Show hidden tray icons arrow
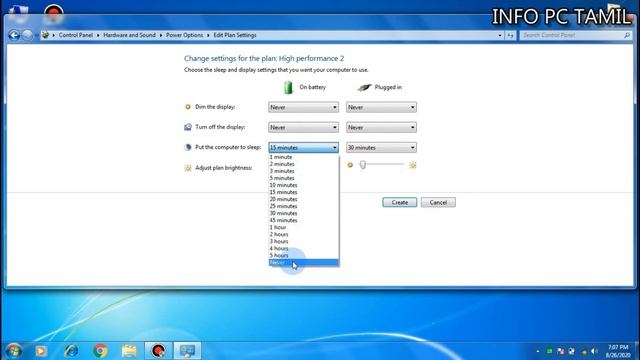 point(538,351)
